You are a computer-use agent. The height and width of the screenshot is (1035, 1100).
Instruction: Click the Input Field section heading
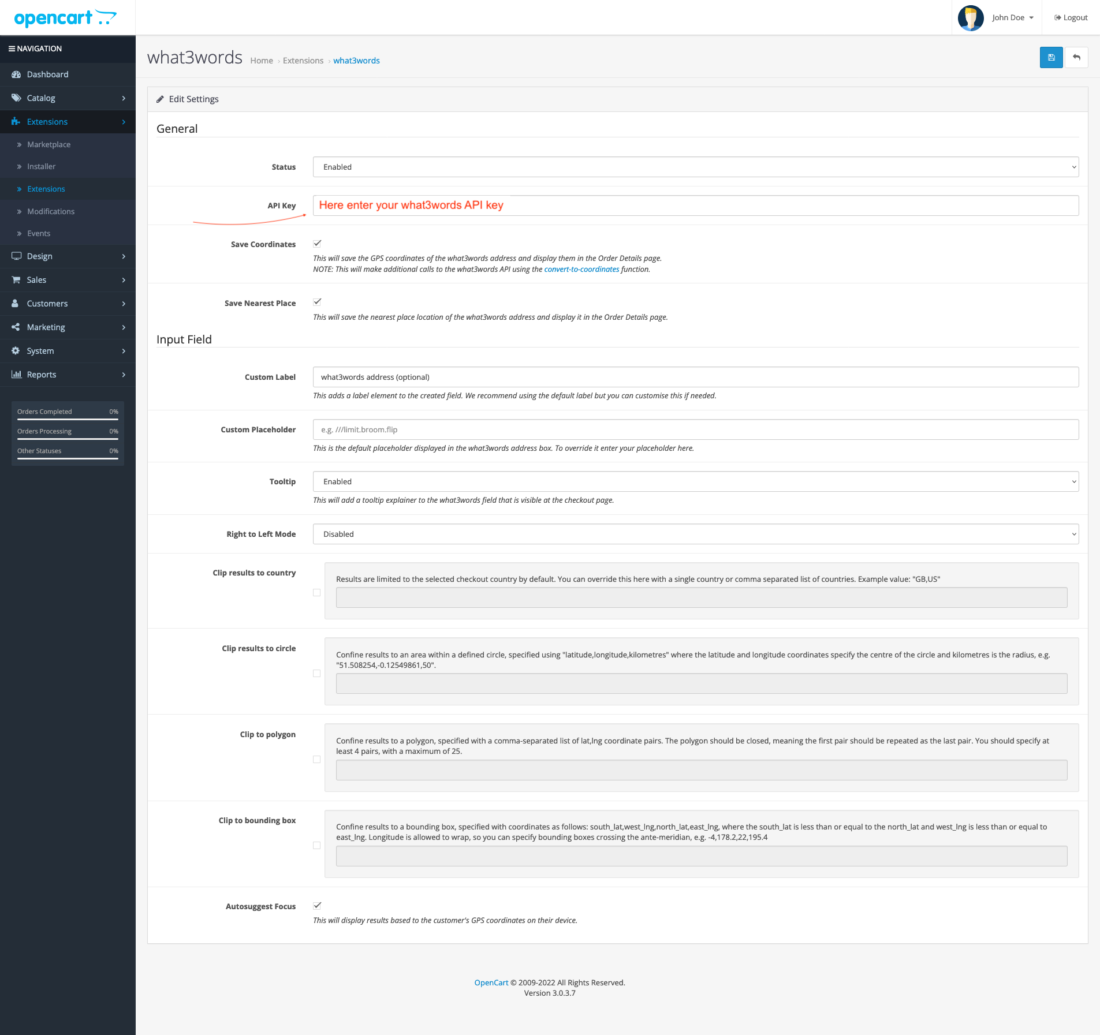[x=184, y=340]
